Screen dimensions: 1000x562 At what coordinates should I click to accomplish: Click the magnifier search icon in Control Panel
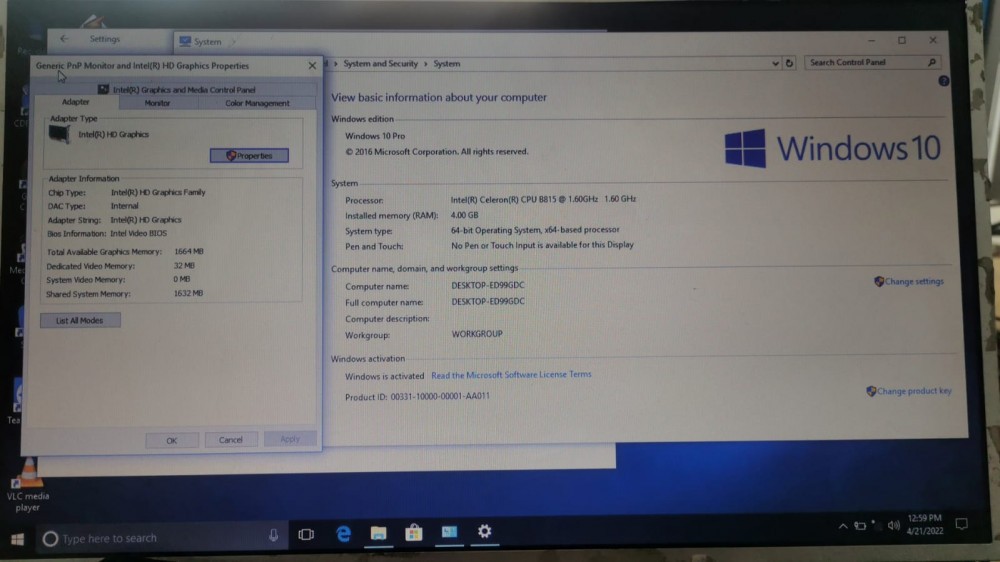[x=932, y=63]
